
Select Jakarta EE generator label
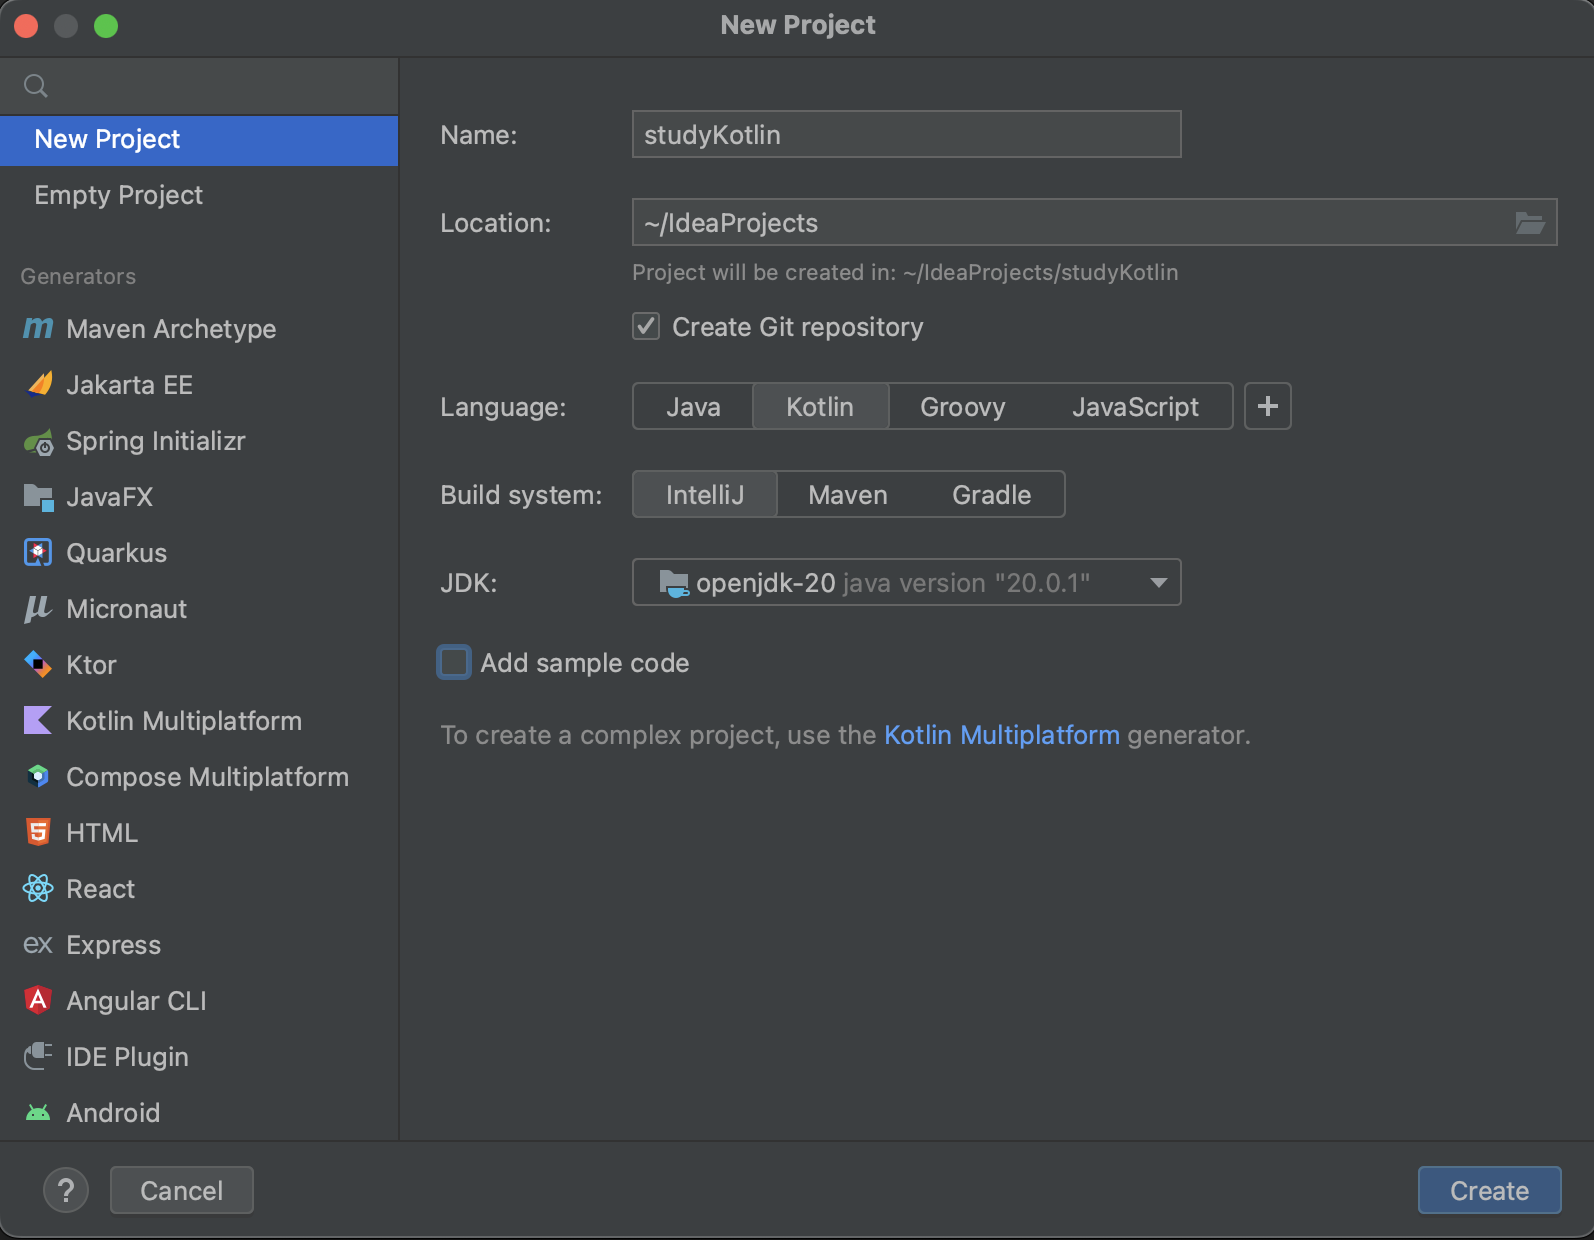pos(129,385)
